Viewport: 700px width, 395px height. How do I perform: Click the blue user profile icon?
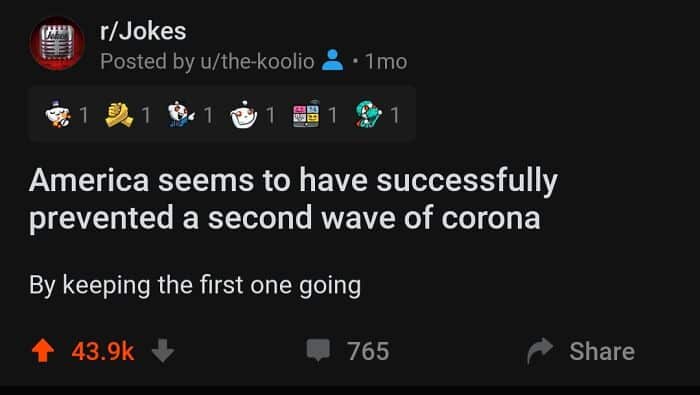pyautogui.click(x=333, y=60)
